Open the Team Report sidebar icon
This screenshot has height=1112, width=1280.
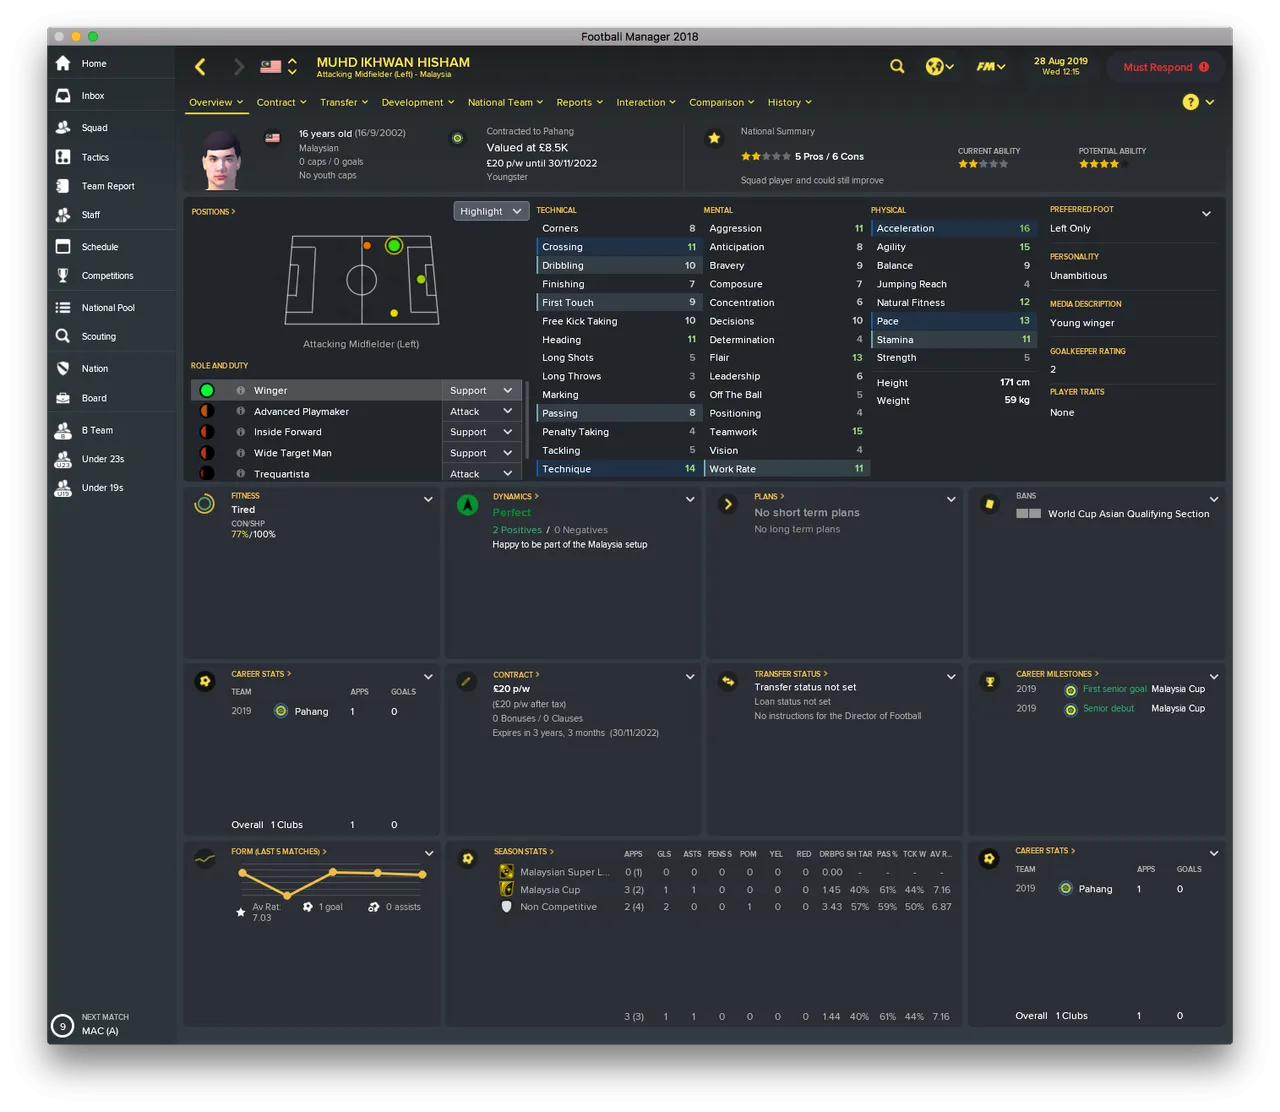[63, 186]
